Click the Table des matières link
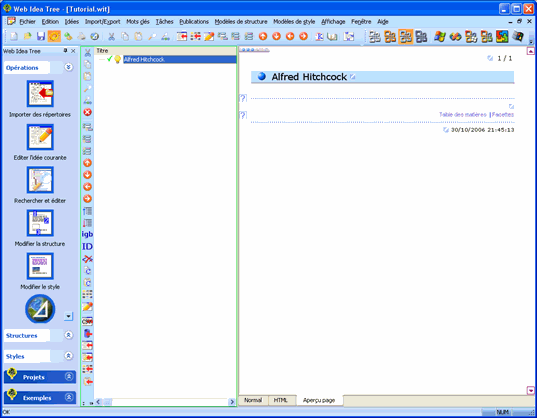 [463, 115]
